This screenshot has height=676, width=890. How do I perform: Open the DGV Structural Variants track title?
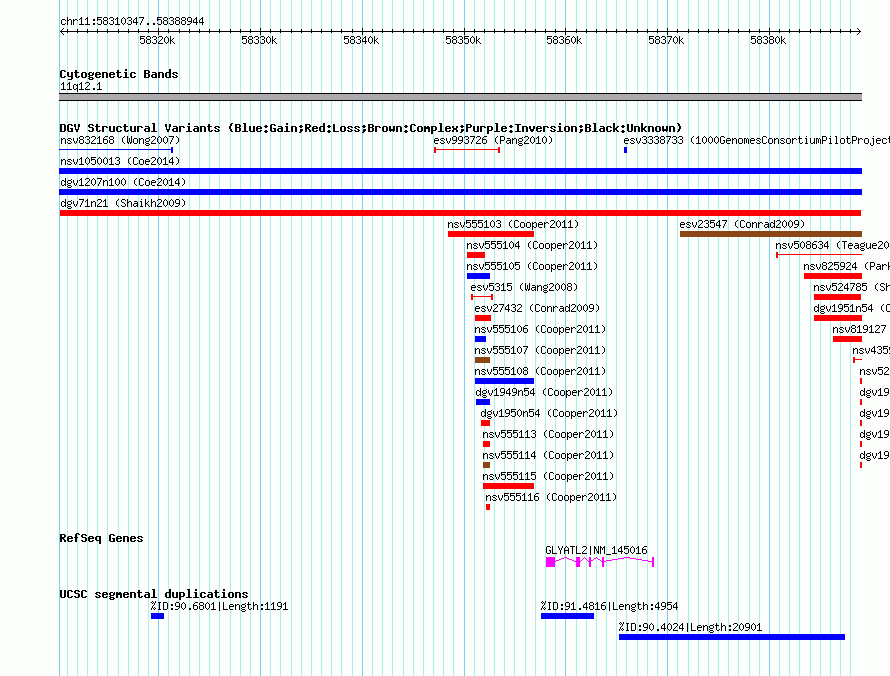[x=370, y=128]
